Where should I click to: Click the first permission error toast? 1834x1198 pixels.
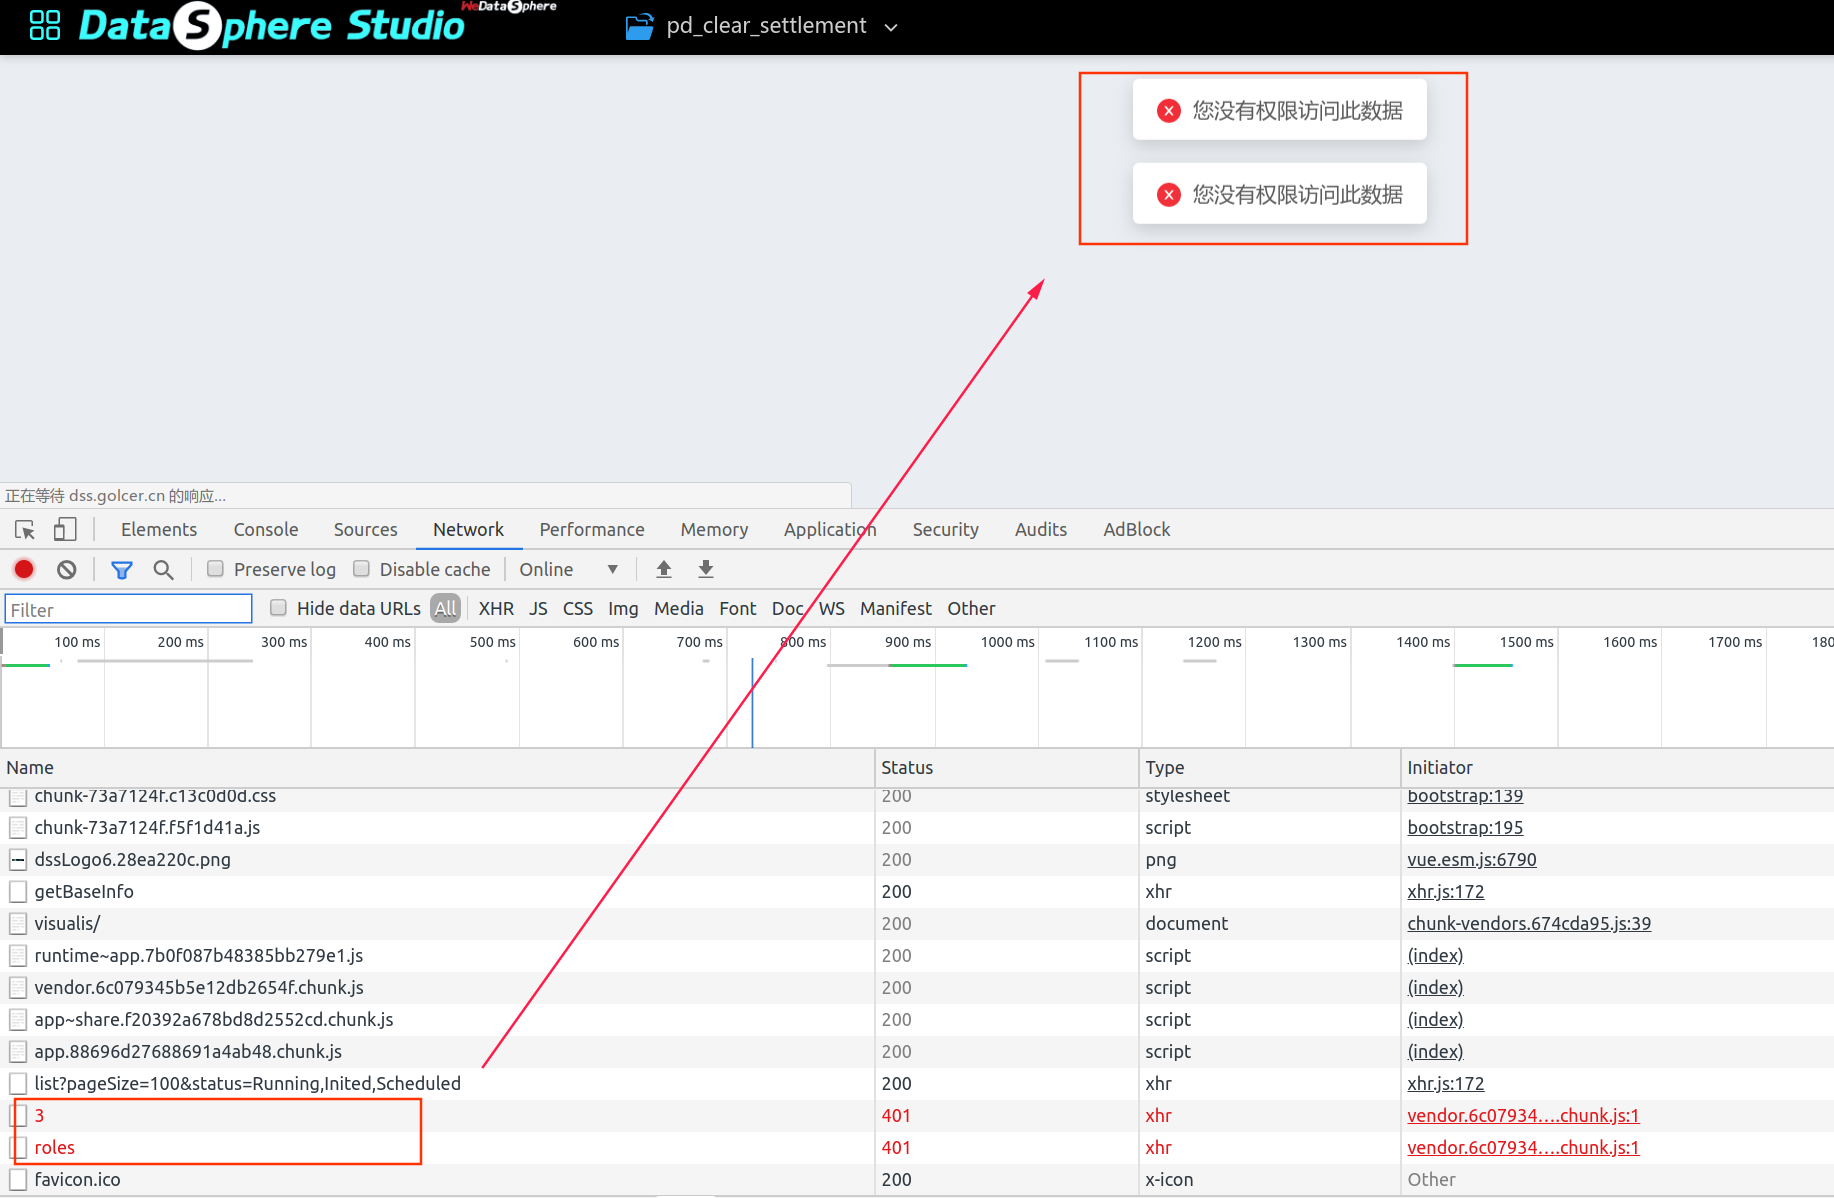(x=1279, y=110)
